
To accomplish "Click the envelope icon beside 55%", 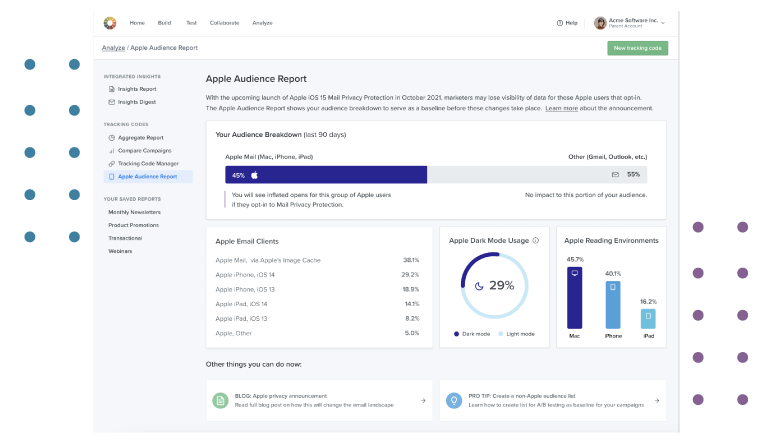I will (615, 175).
